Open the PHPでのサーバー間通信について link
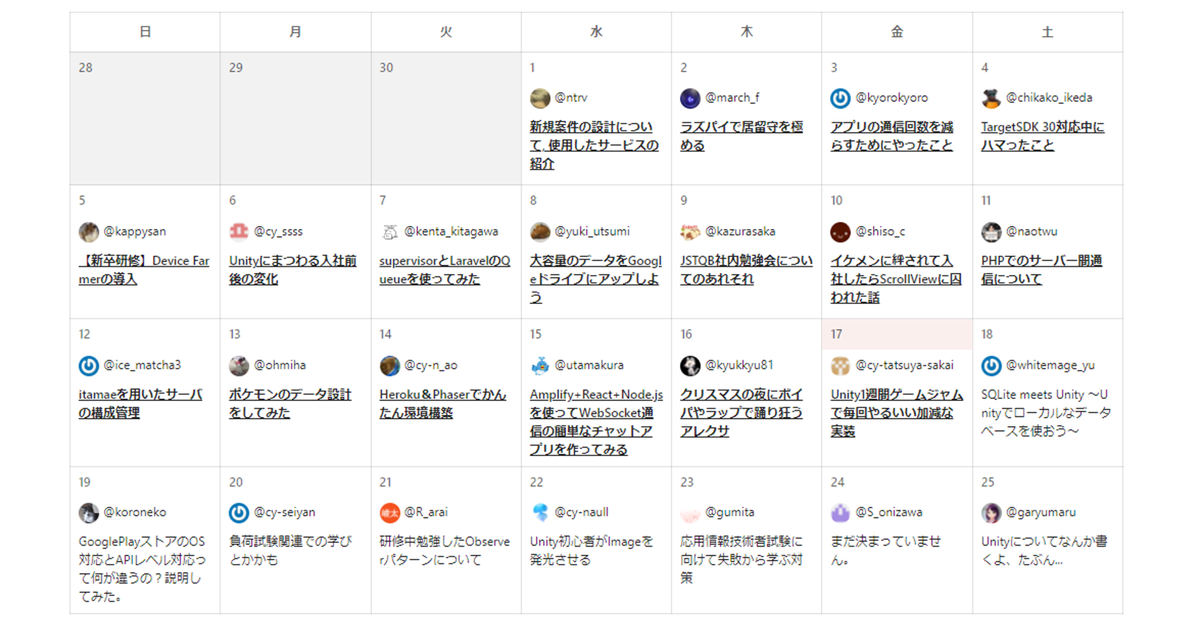 click(x=1041, y=270)
